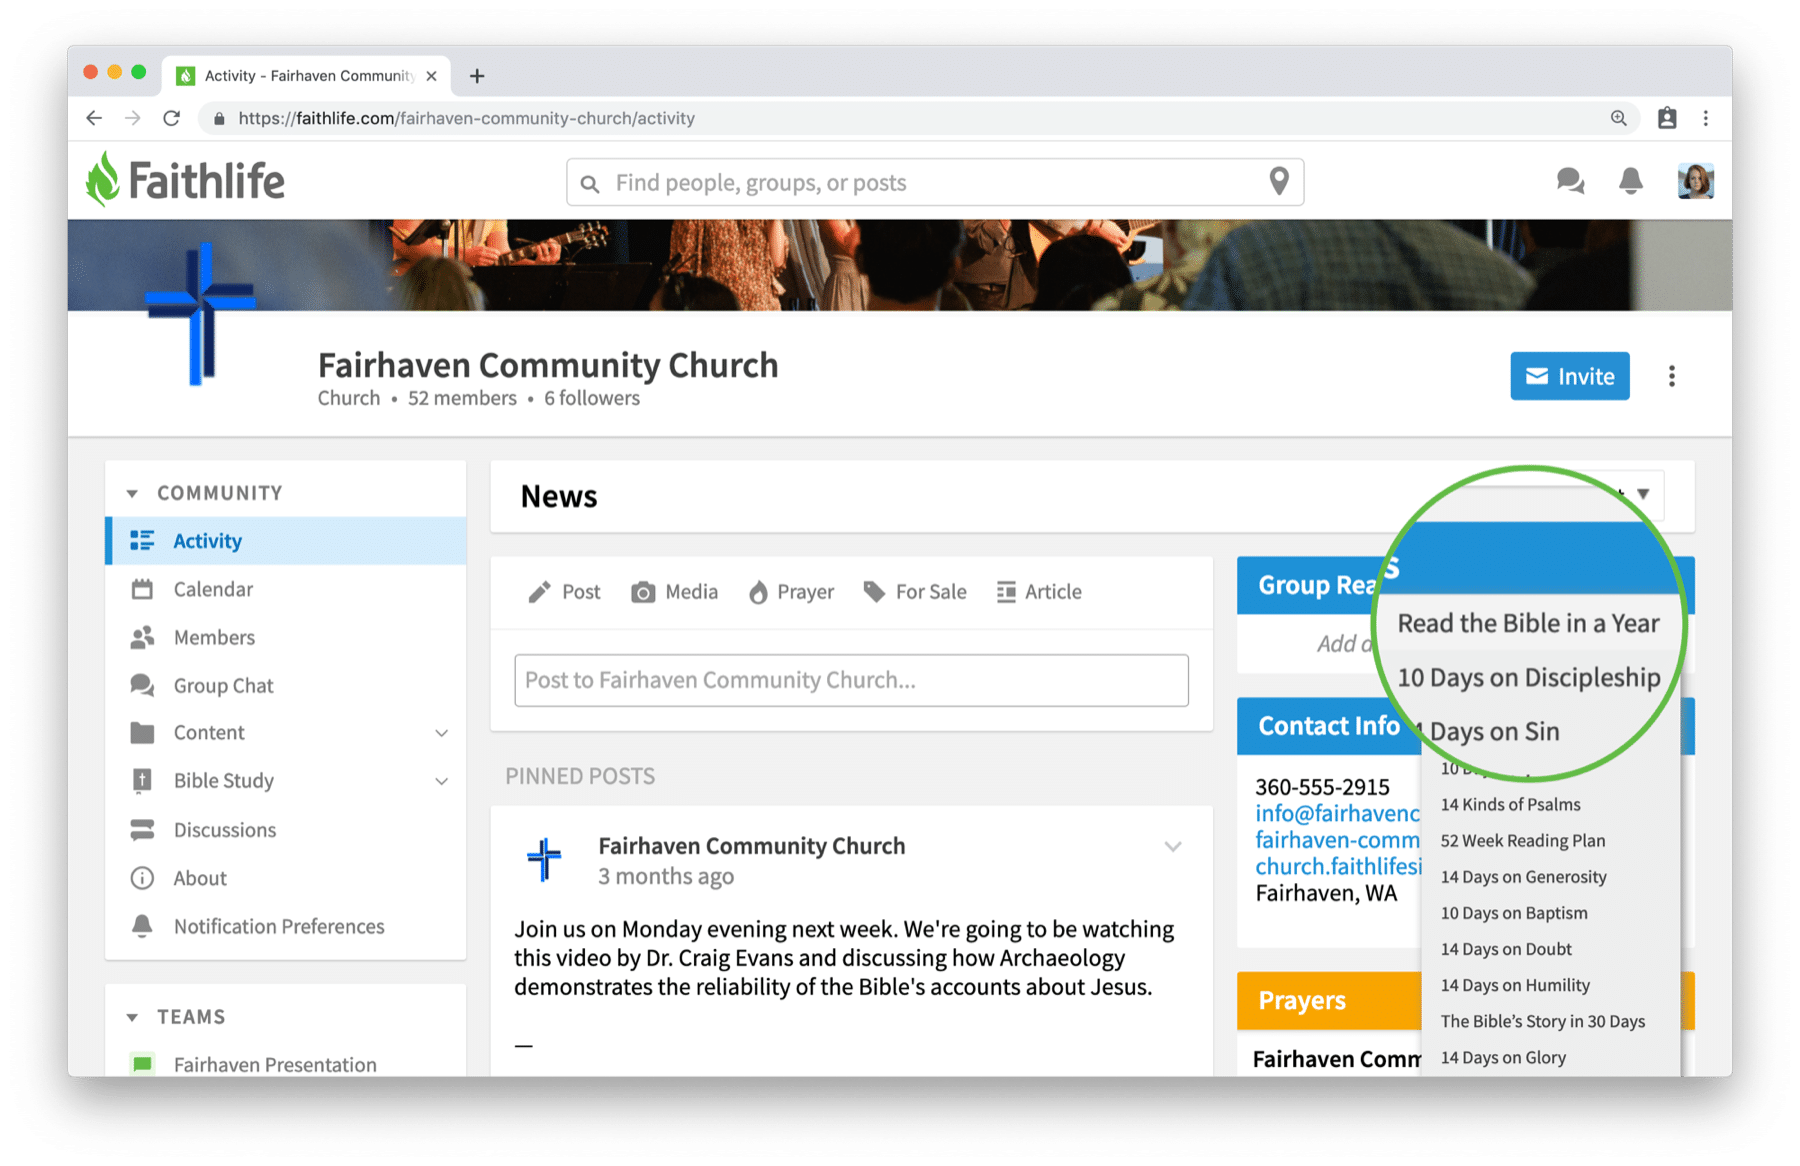1800x1166 pixels.
Task: Click the Post to Fairhaven text field
Action: 851,680
